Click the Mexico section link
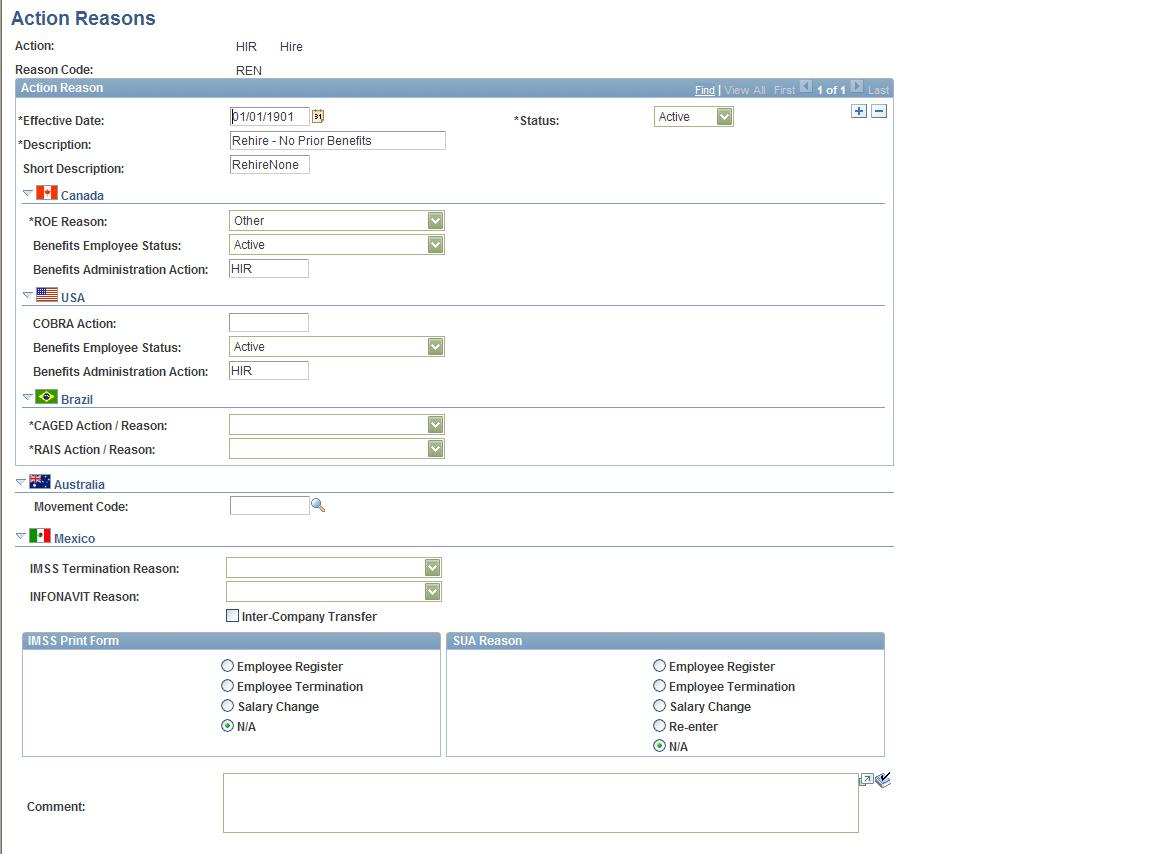 pyautogui.click(x=74, y=538)
